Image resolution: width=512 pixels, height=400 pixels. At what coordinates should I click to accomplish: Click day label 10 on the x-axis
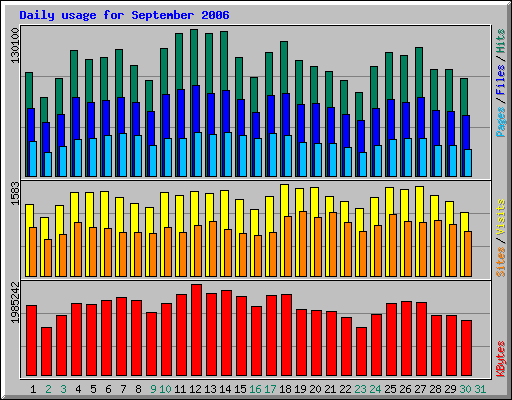click(165, 389)
